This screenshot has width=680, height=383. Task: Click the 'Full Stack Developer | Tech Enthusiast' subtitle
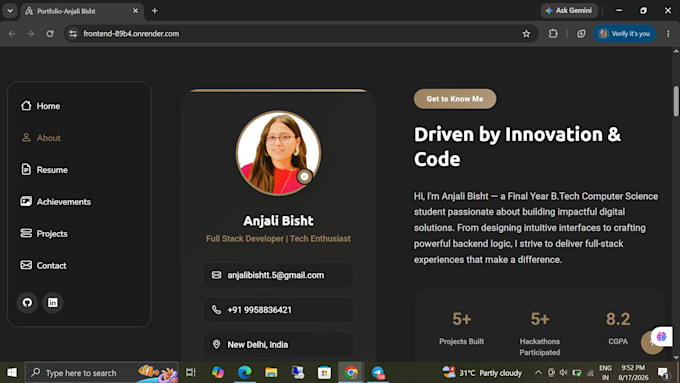[x=278, y=239]
